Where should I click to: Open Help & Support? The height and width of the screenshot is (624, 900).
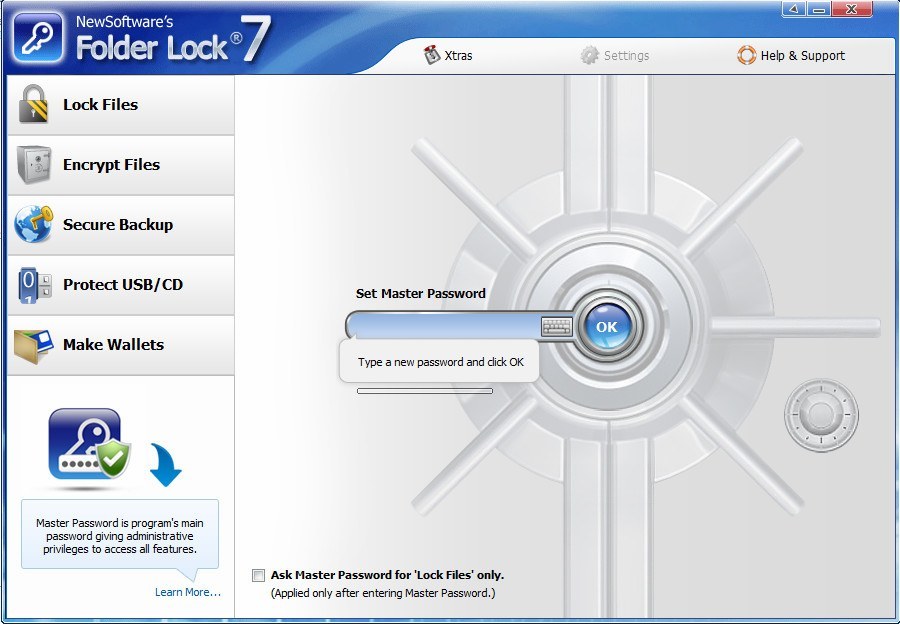coord(792,56)
